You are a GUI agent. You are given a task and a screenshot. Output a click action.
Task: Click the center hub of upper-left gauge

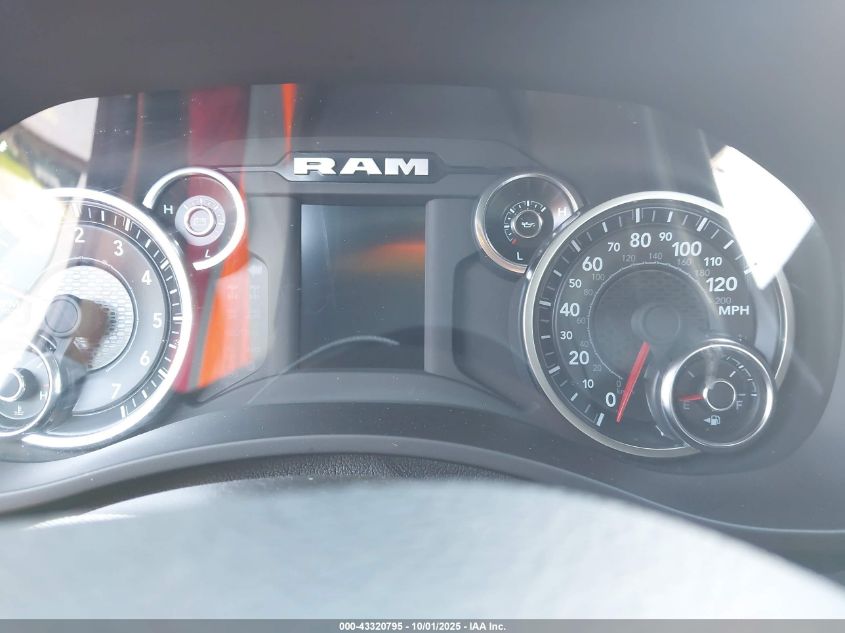[x=199, y=220]
